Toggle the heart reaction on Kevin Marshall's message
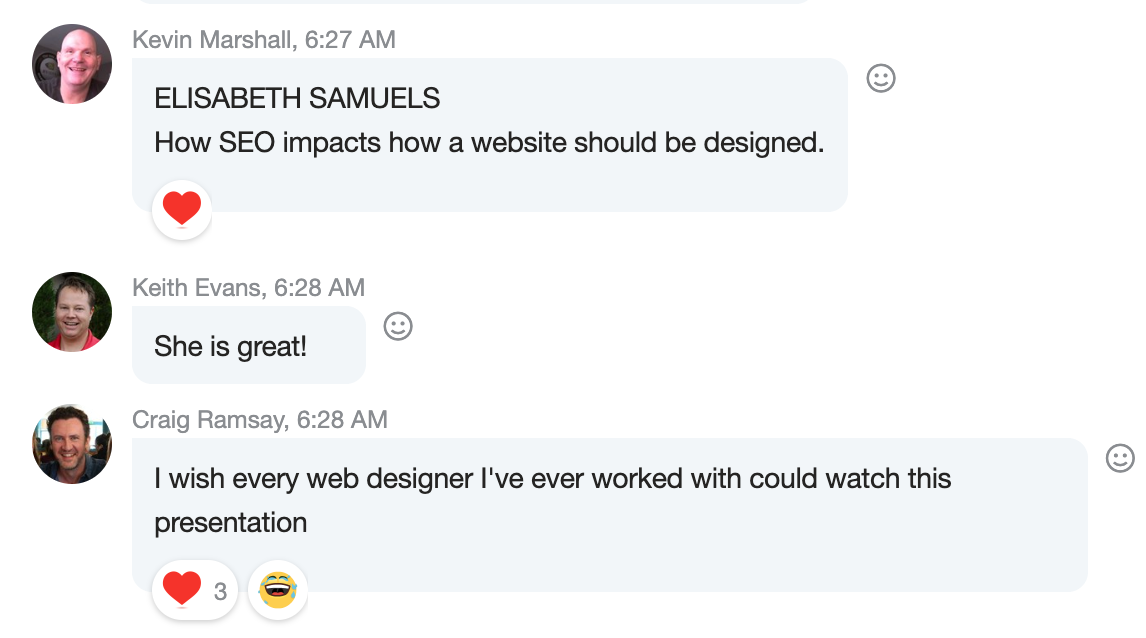1146x638 pixels. [182, 210]
